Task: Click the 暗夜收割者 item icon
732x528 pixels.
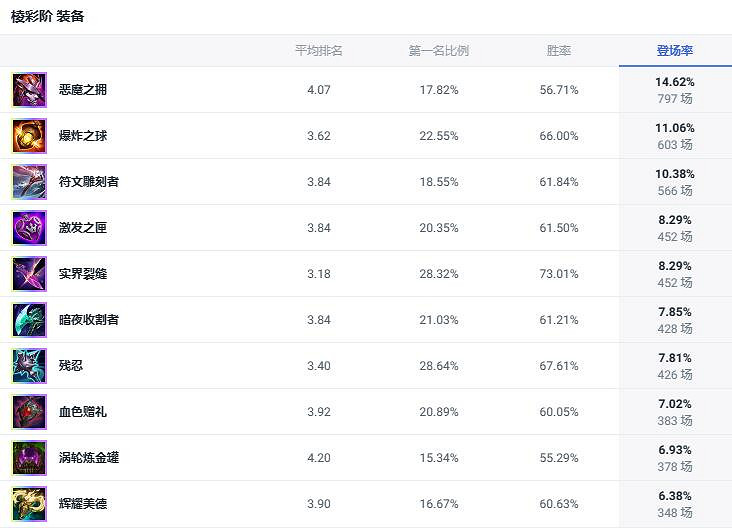Action: (29, 320)
